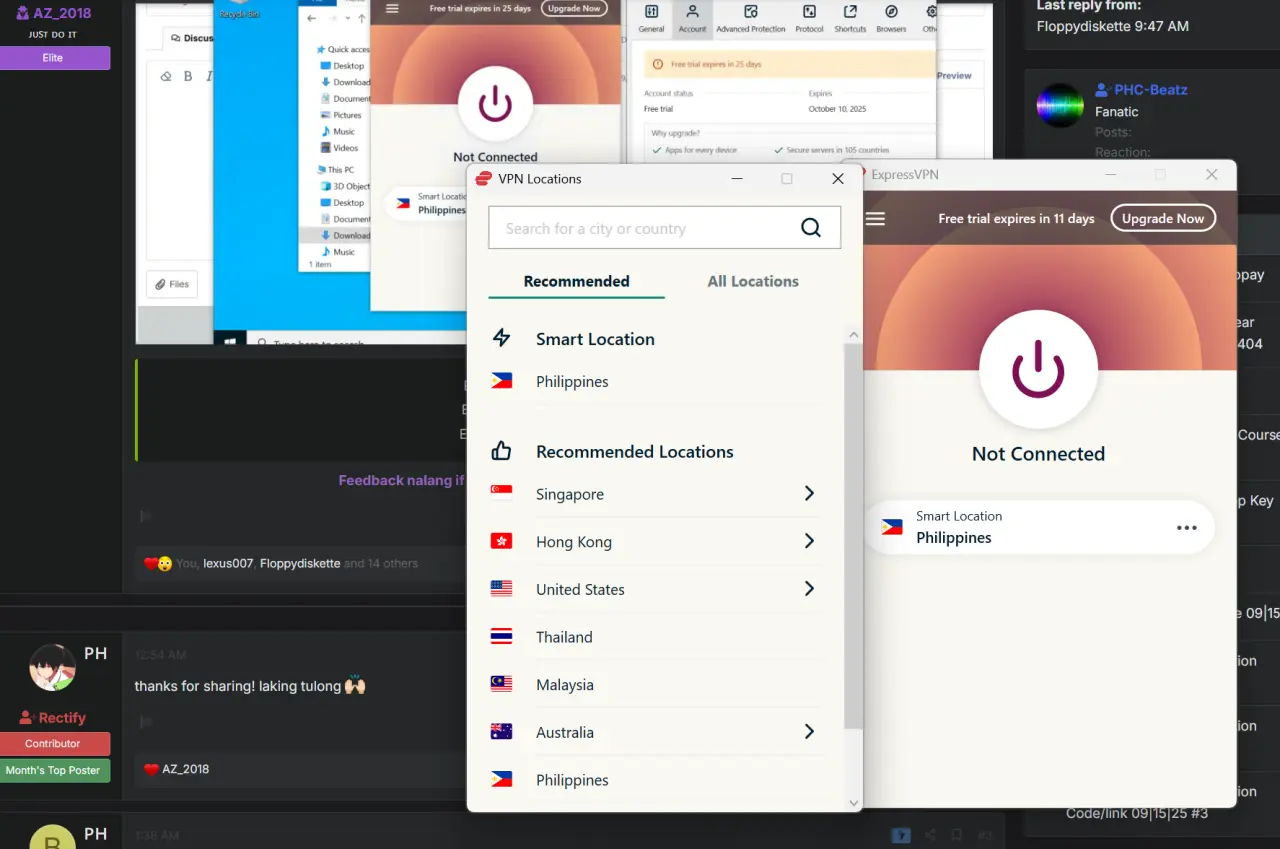The height and width of the screenshot is (849, 1280).
Task: Open lexus007 in reactions list
Action: (228, 564)
